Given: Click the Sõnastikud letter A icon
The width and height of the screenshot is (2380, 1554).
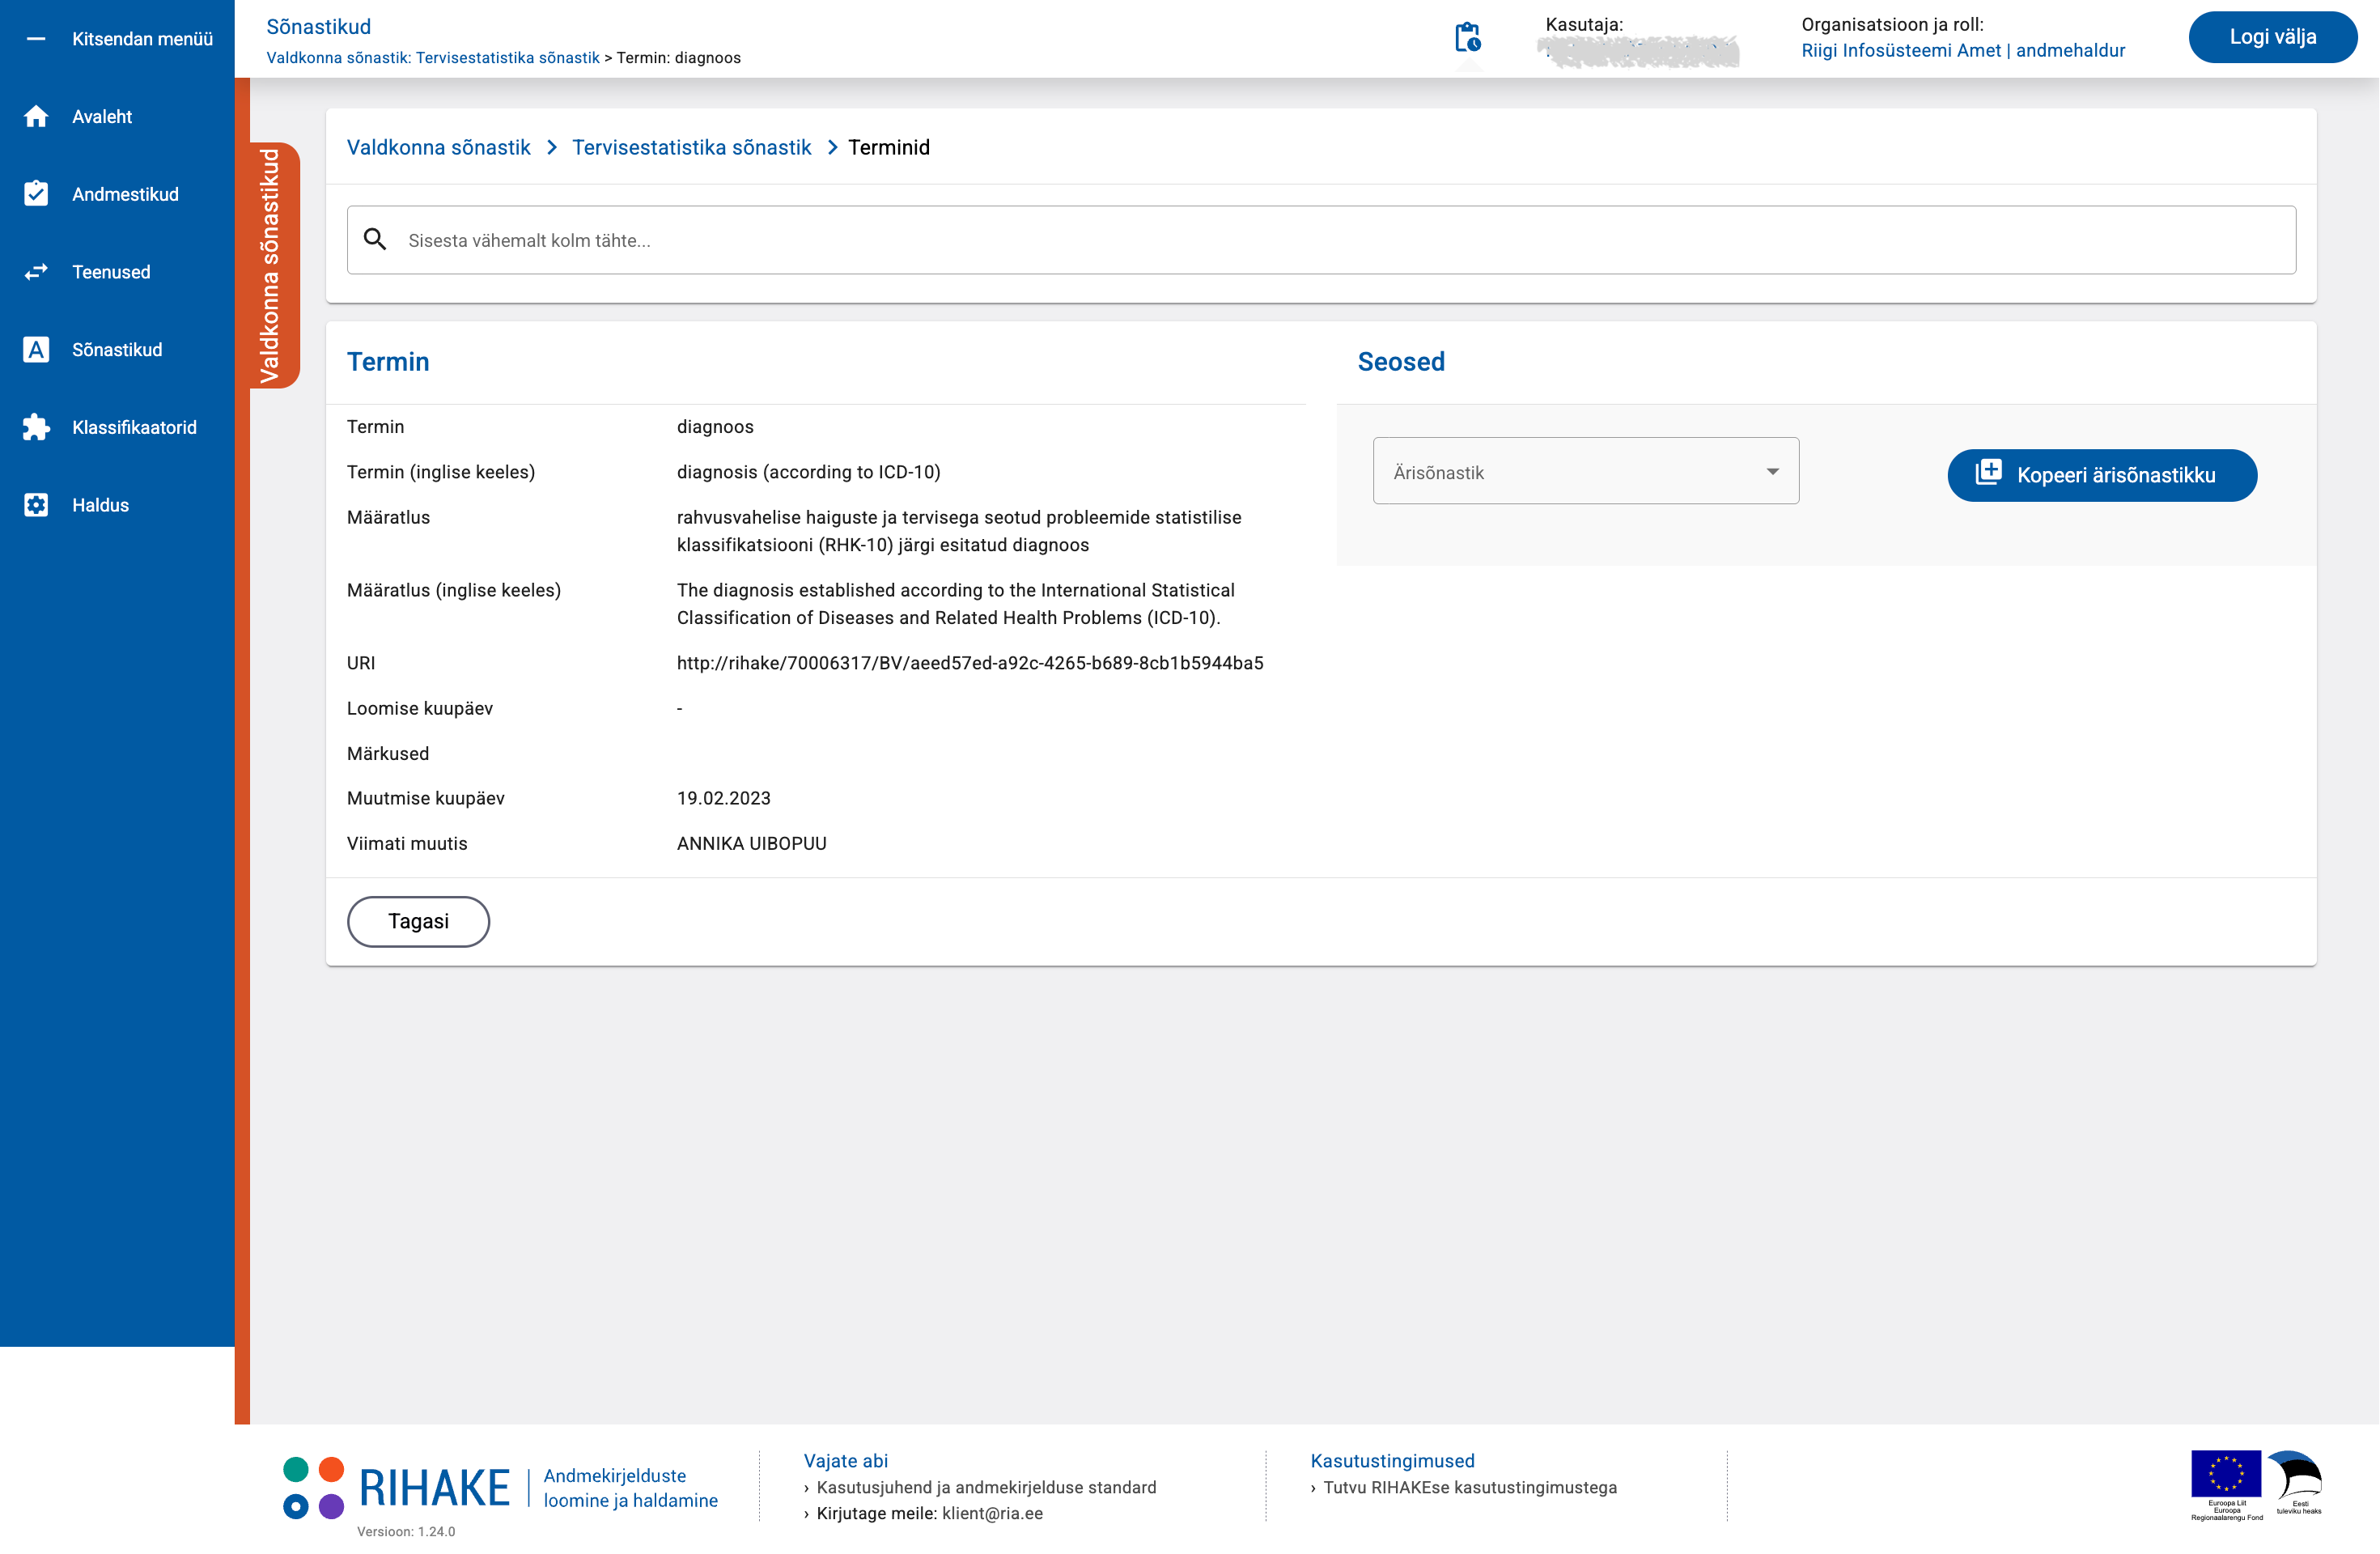Looking at the screenshot, I should click(36, 350).
